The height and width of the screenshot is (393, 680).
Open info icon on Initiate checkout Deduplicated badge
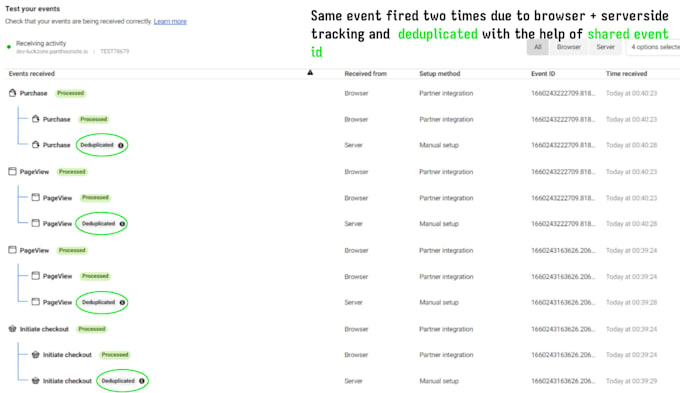(x=142, y=381)
